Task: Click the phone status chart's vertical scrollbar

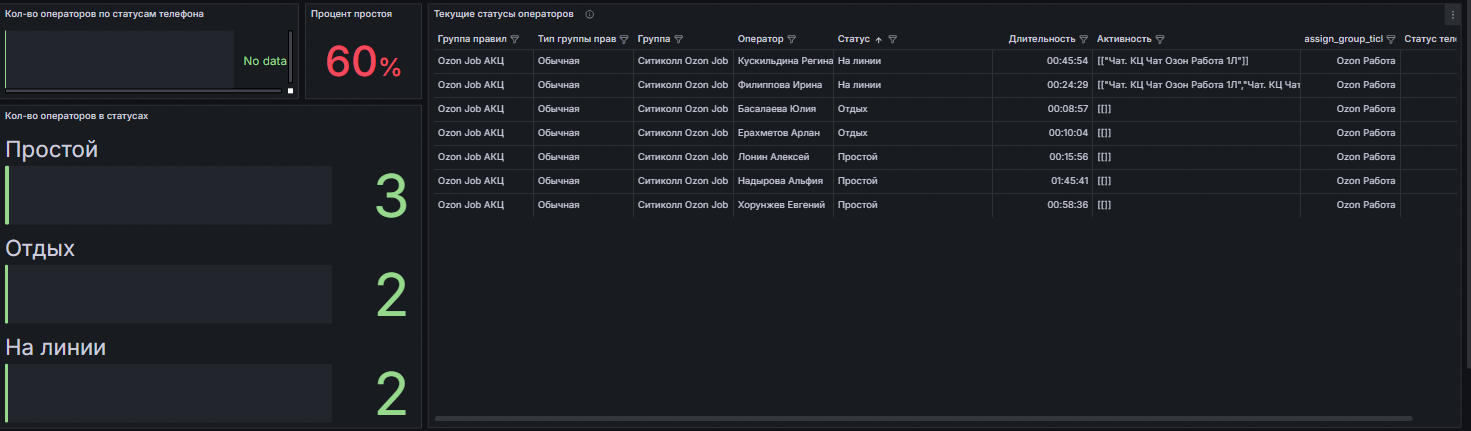Action: click(x=291, y=58)
